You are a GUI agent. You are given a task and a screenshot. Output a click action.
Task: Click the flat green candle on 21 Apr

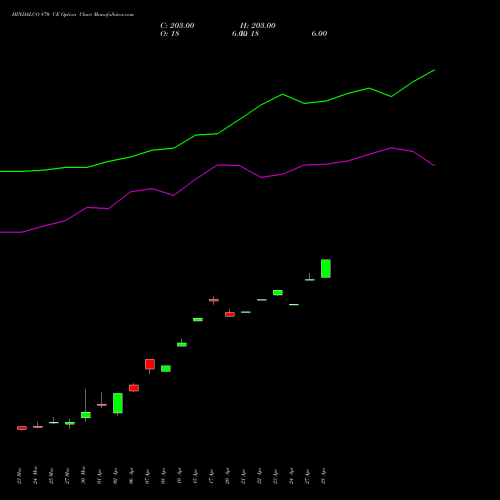[x=246, y=312]
